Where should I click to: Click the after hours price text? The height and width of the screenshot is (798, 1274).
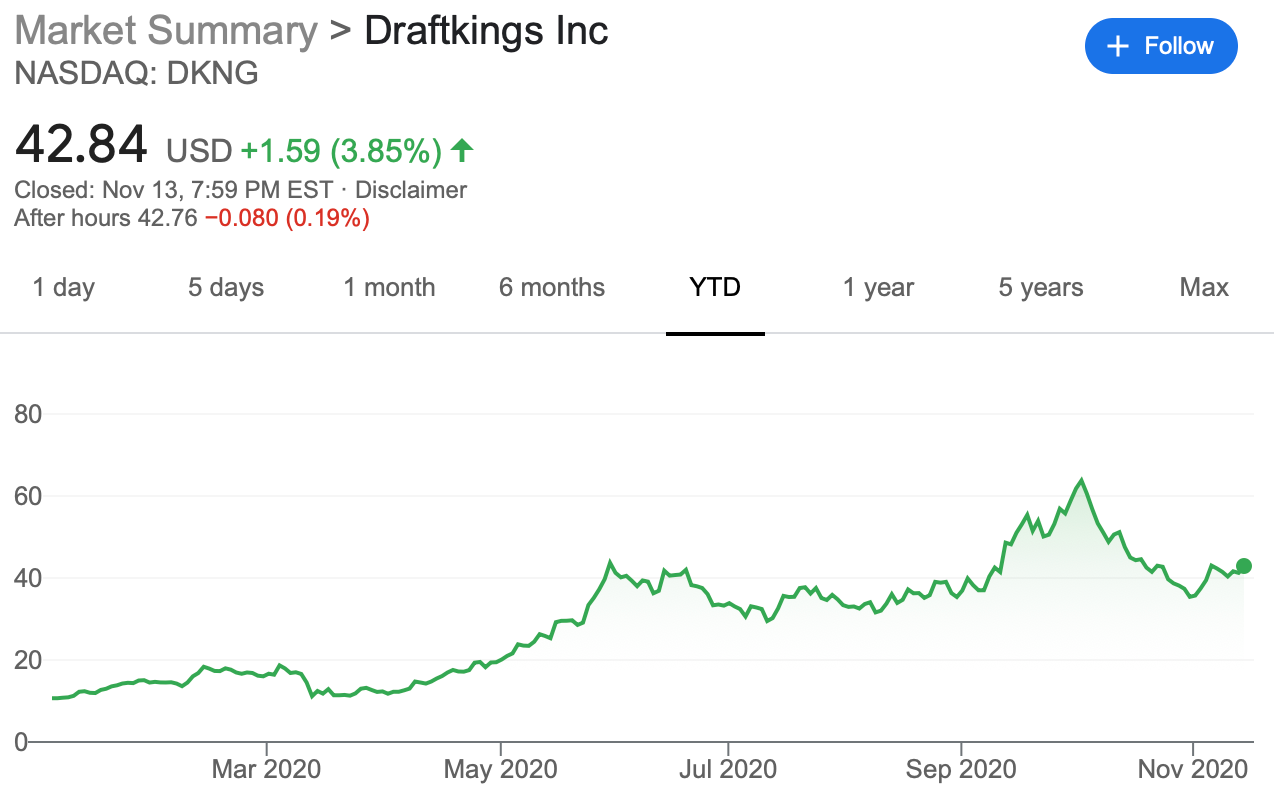click(190, 217)
